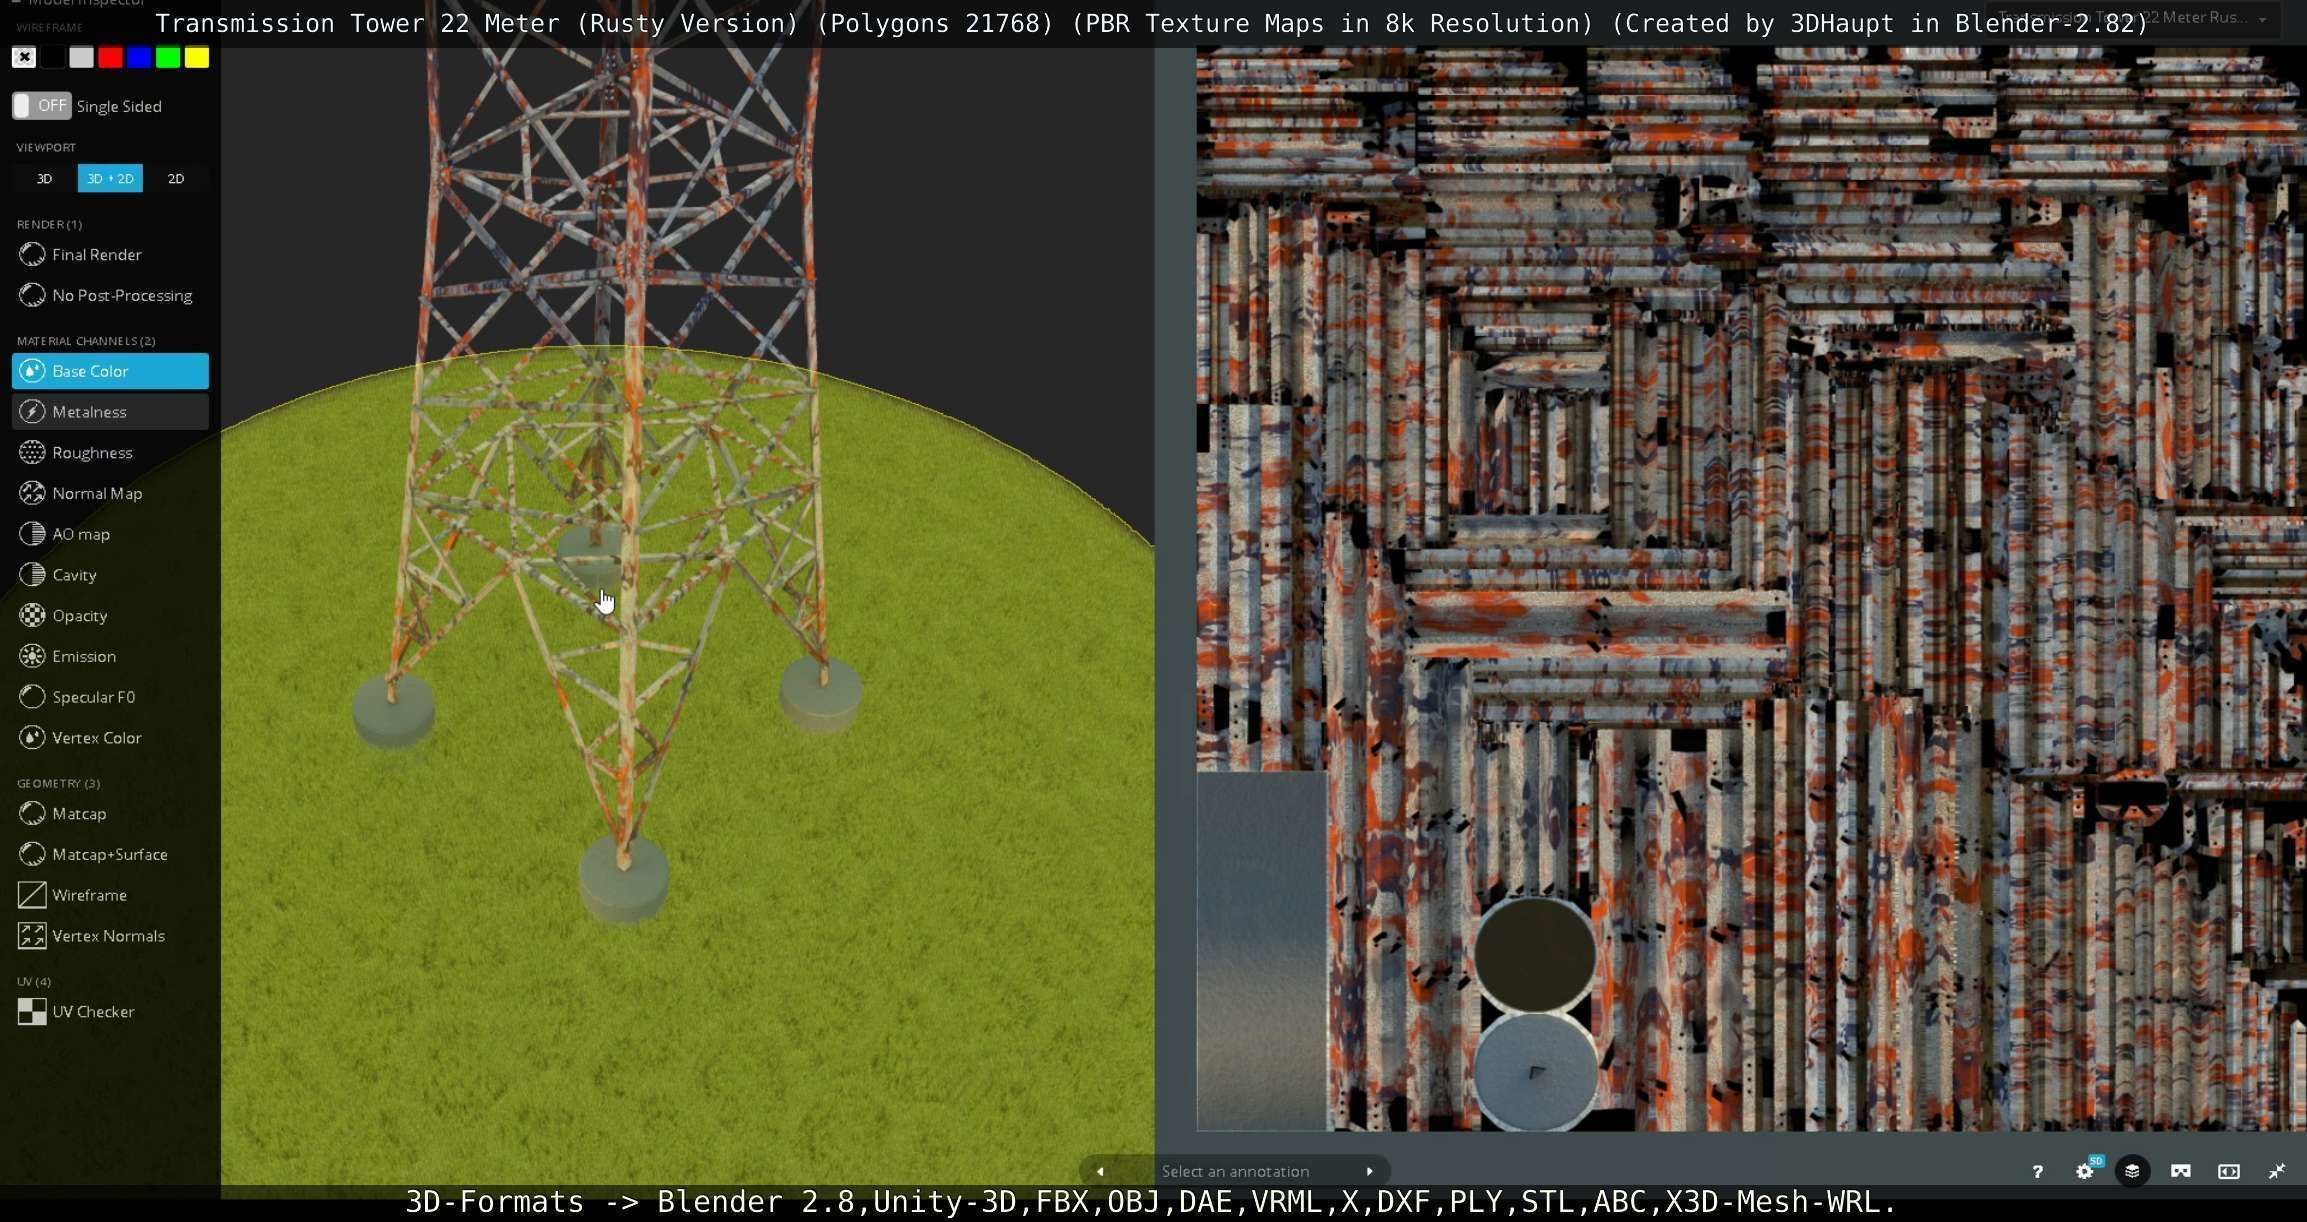
Task: Click the Vertex Normals icon
Action: click(x=32, y=936)
